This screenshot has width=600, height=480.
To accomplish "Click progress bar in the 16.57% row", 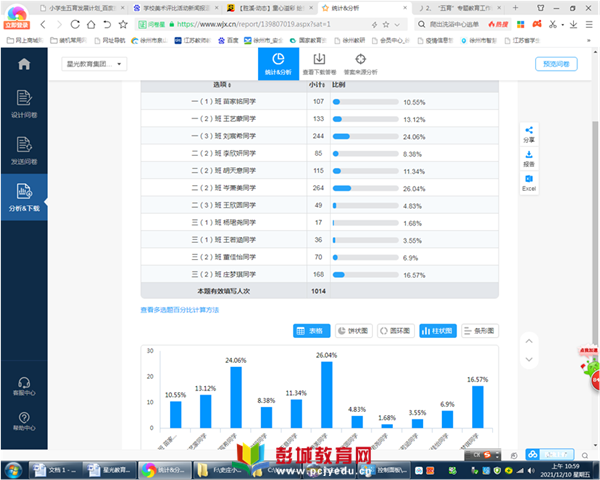I will click(x=365, y=275).
